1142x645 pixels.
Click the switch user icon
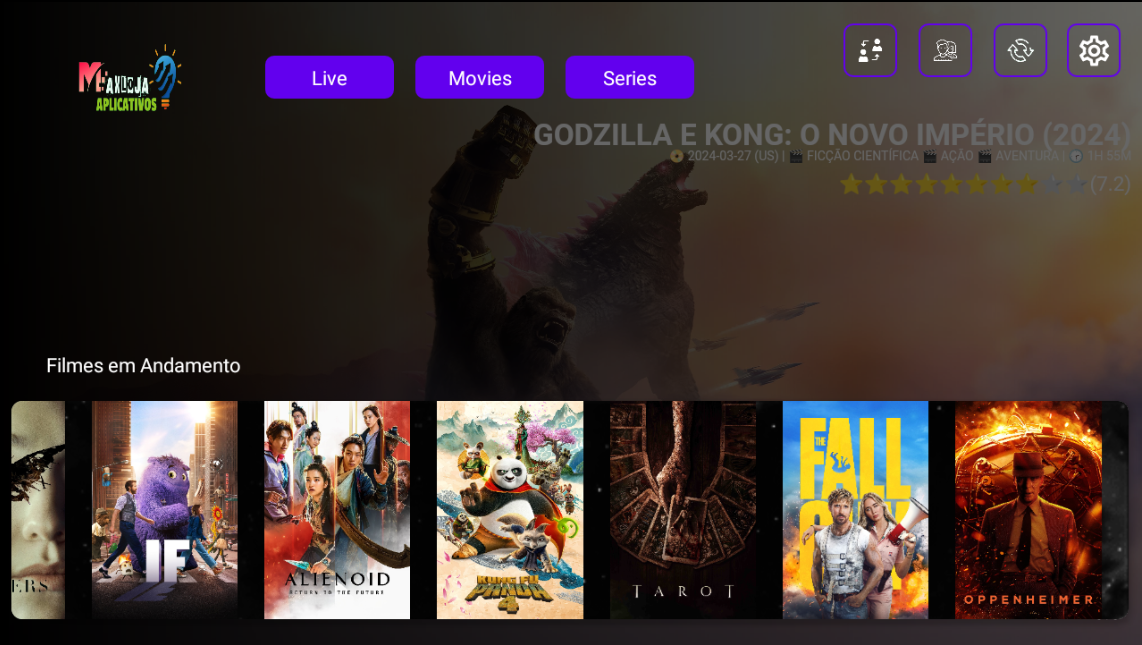[x=870, y=50]
